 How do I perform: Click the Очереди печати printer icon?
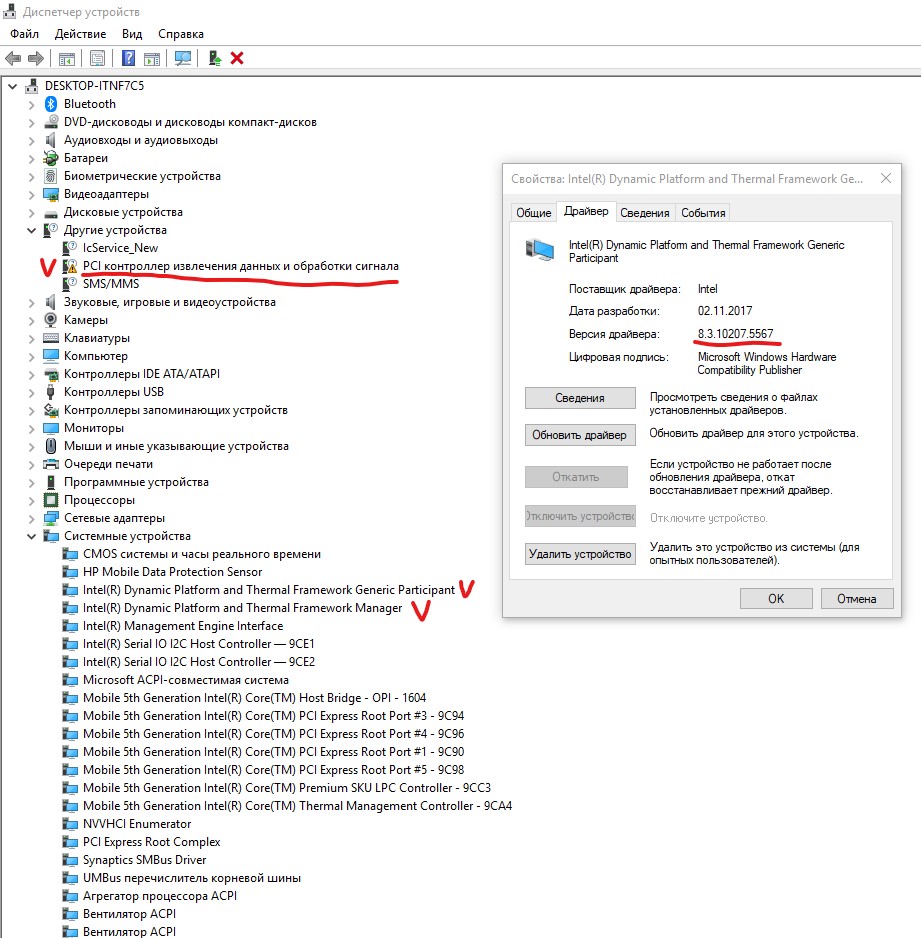click(51, 464)
